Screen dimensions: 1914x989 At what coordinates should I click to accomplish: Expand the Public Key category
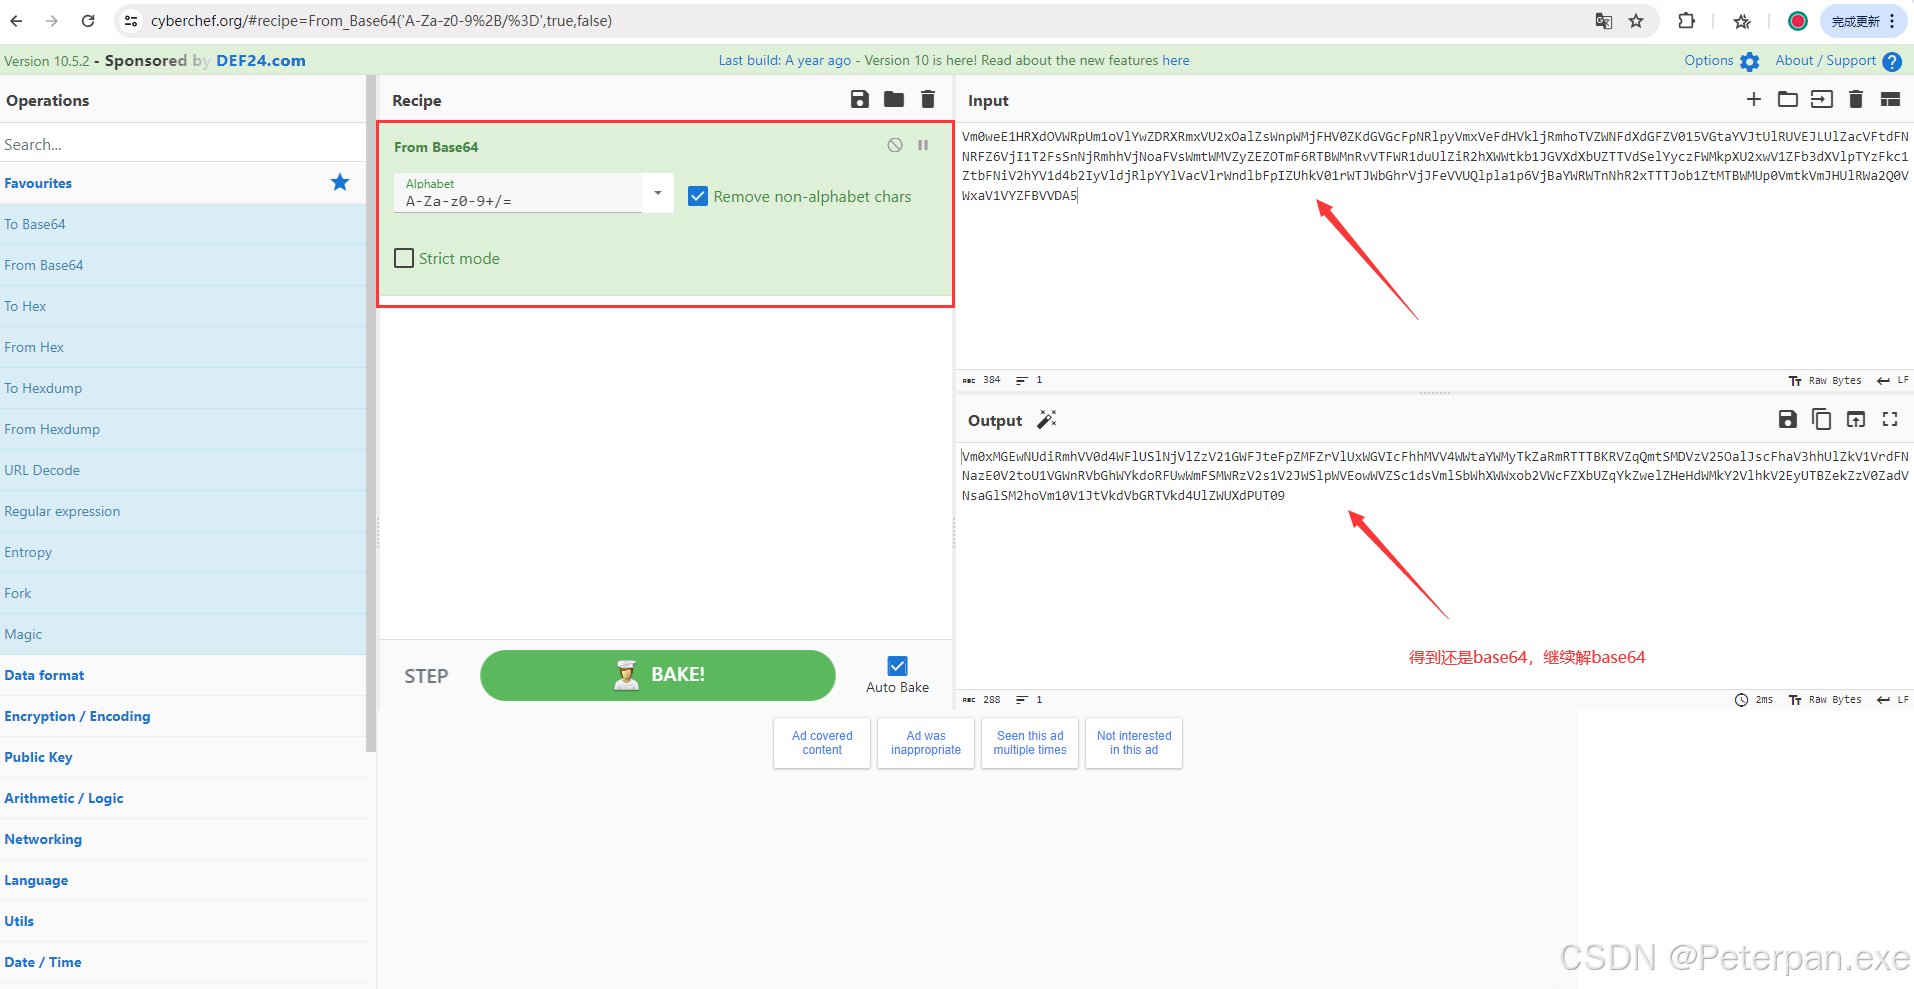point(182,757)
